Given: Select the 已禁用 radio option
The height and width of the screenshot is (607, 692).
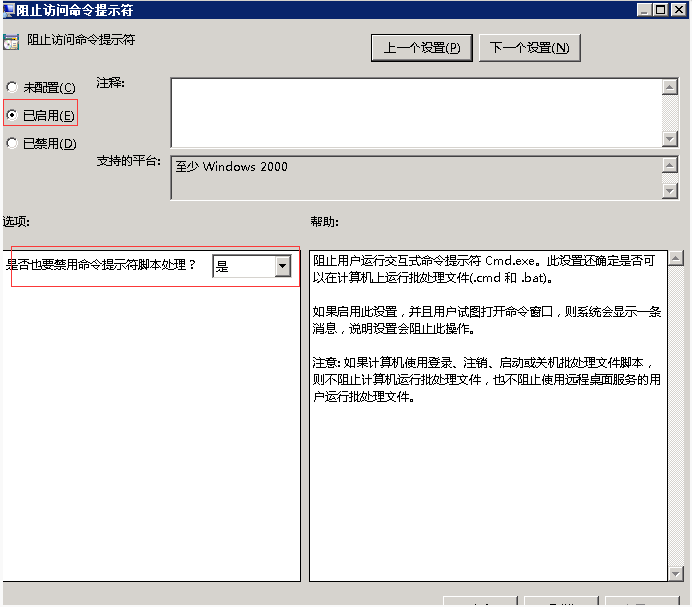Looking at the screenshot, I should (12, 143).
